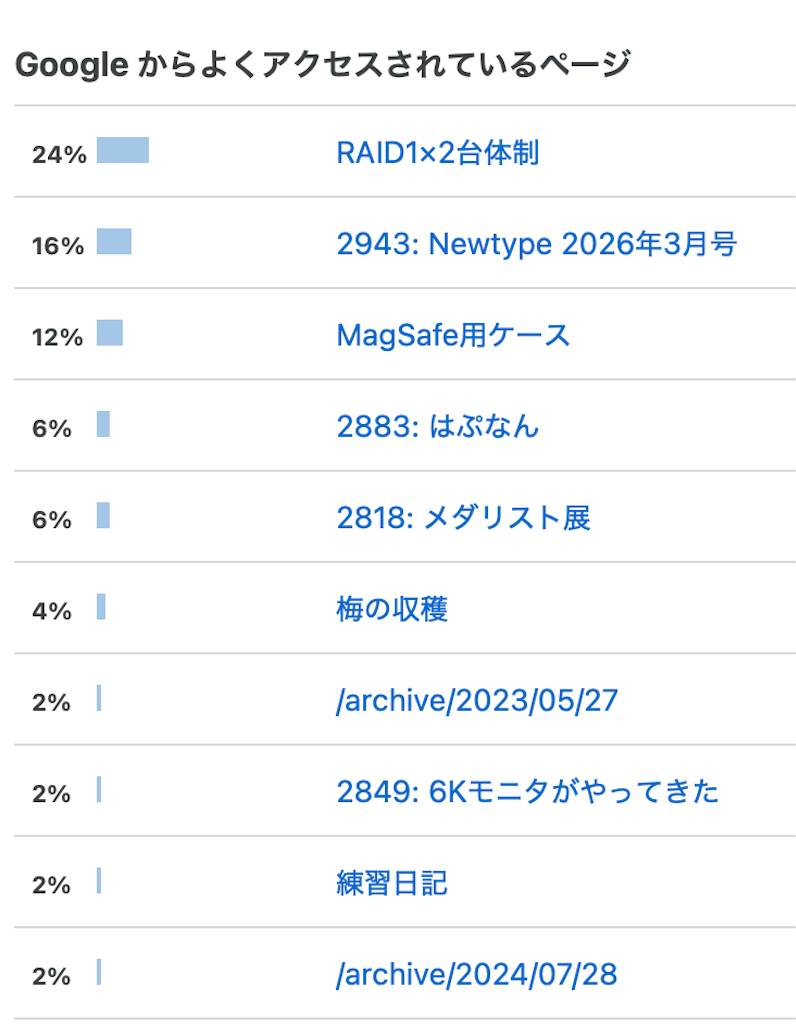The height and width of the screenshot is (1024, 796).
Task: Open 2849: 6Kモニタがやってきた link
Action: tap(528, 792)
